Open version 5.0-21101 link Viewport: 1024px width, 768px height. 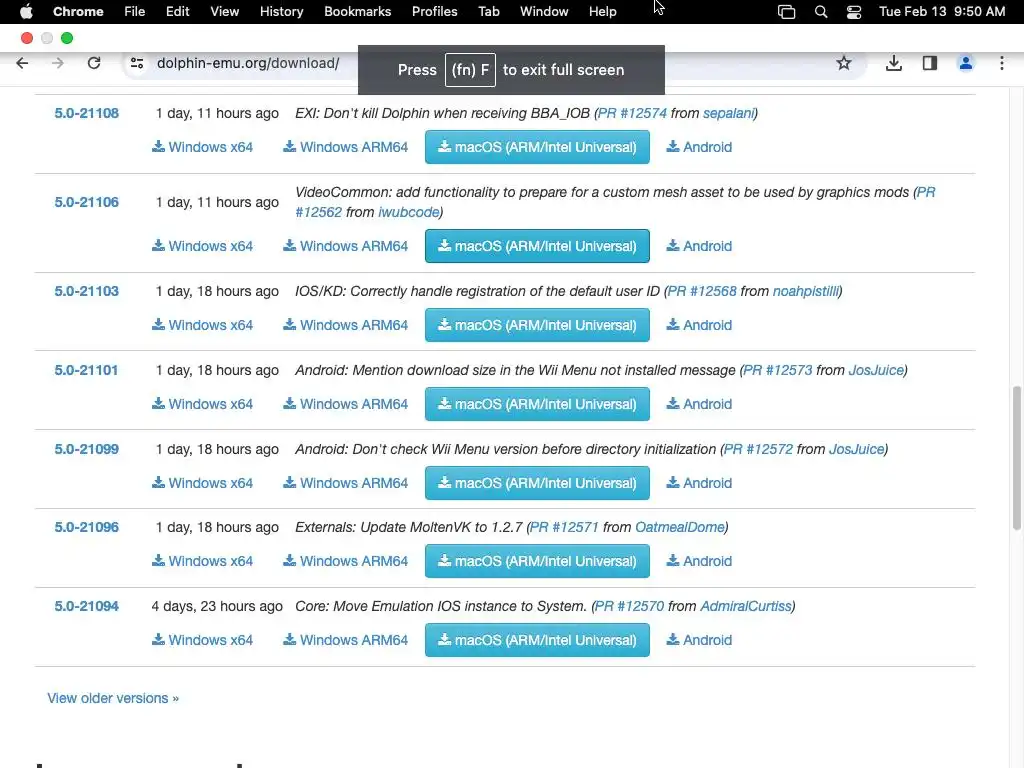(86, 370)
